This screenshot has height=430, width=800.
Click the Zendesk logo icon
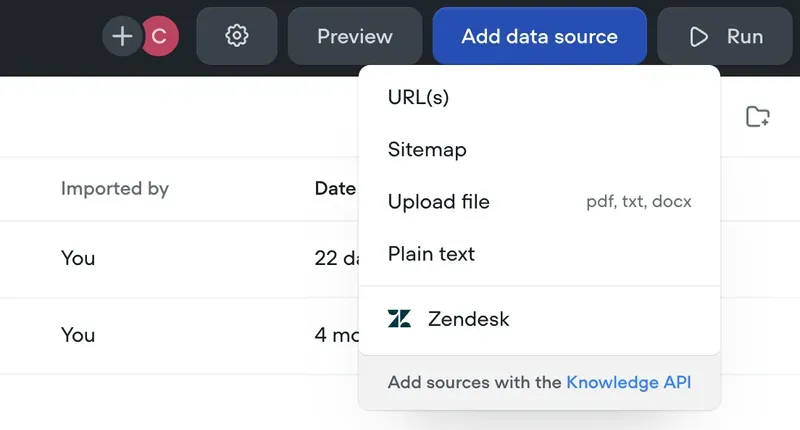tap(399, 319)
